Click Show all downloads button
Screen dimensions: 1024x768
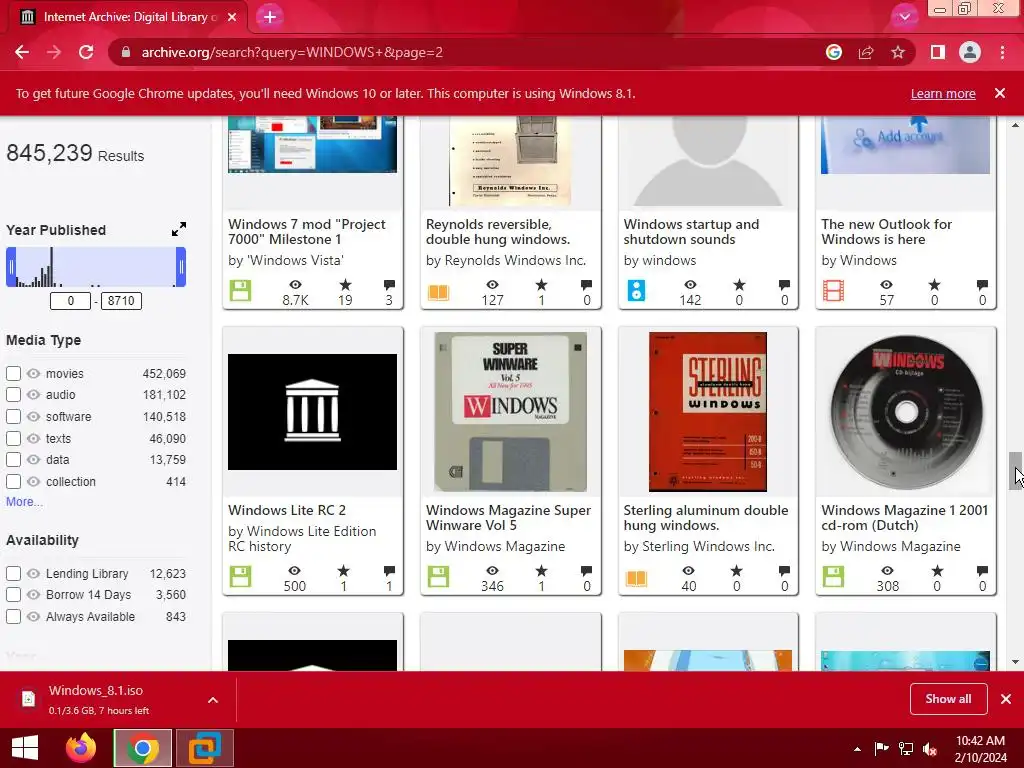[948, 699]
